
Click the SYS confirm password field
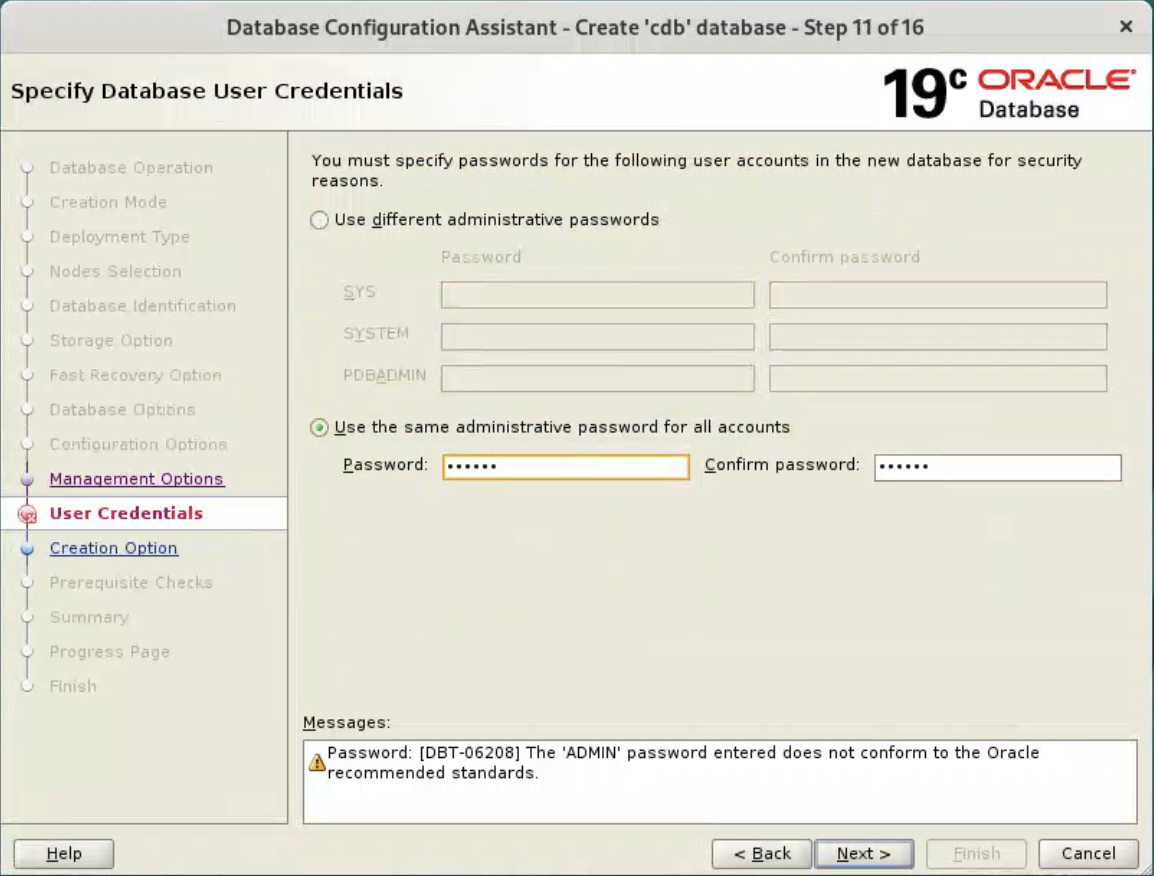click(x=938, y=294)
